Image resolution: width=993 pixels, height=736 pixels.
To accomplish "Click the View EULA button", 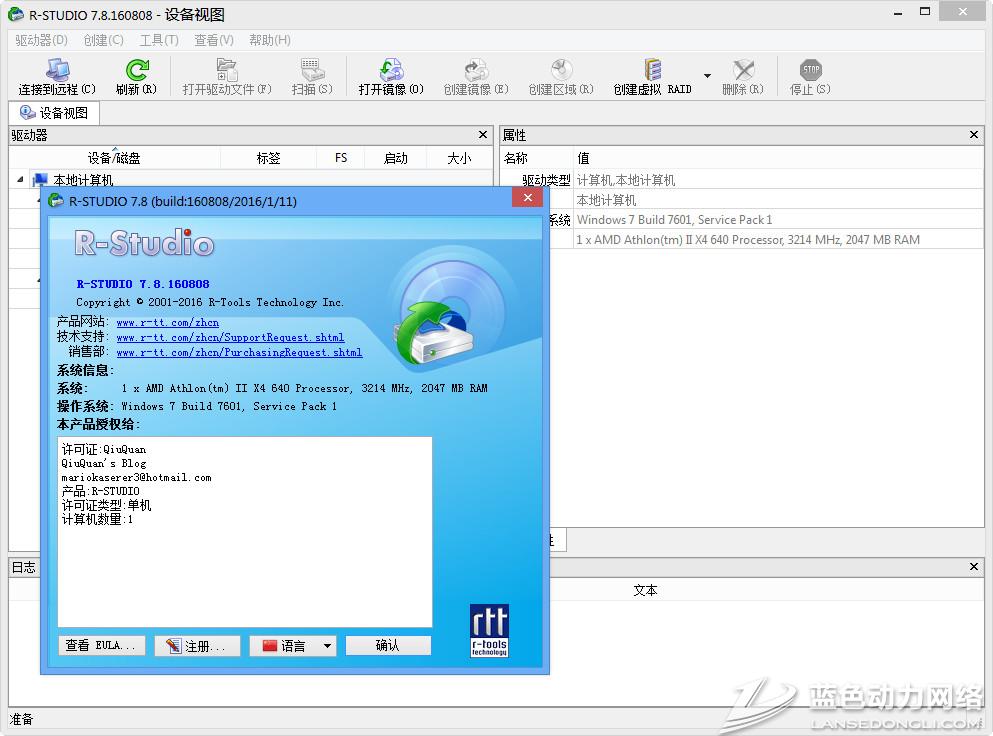I will (102, 646).
